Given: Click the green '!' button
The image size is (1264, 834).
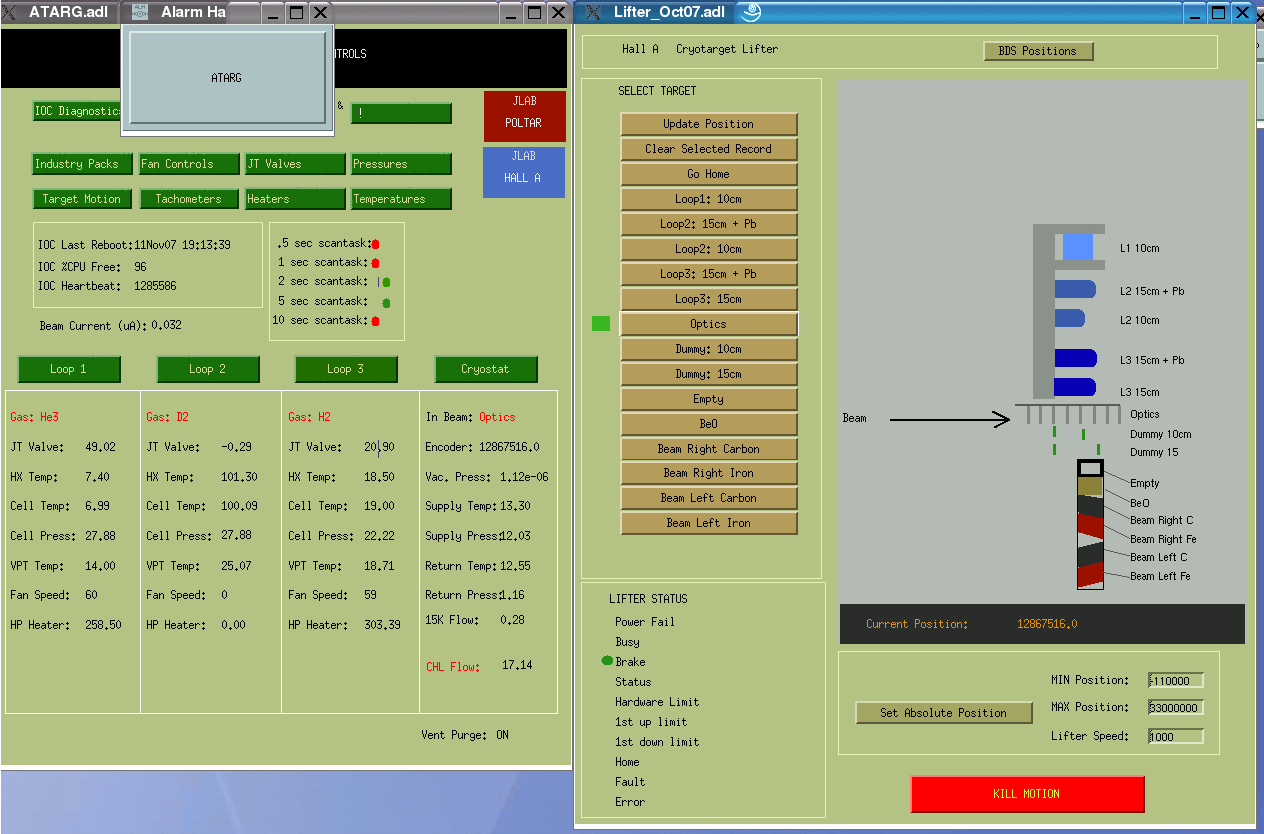Looking at the screenshot, I should click(x=400, y=113).
